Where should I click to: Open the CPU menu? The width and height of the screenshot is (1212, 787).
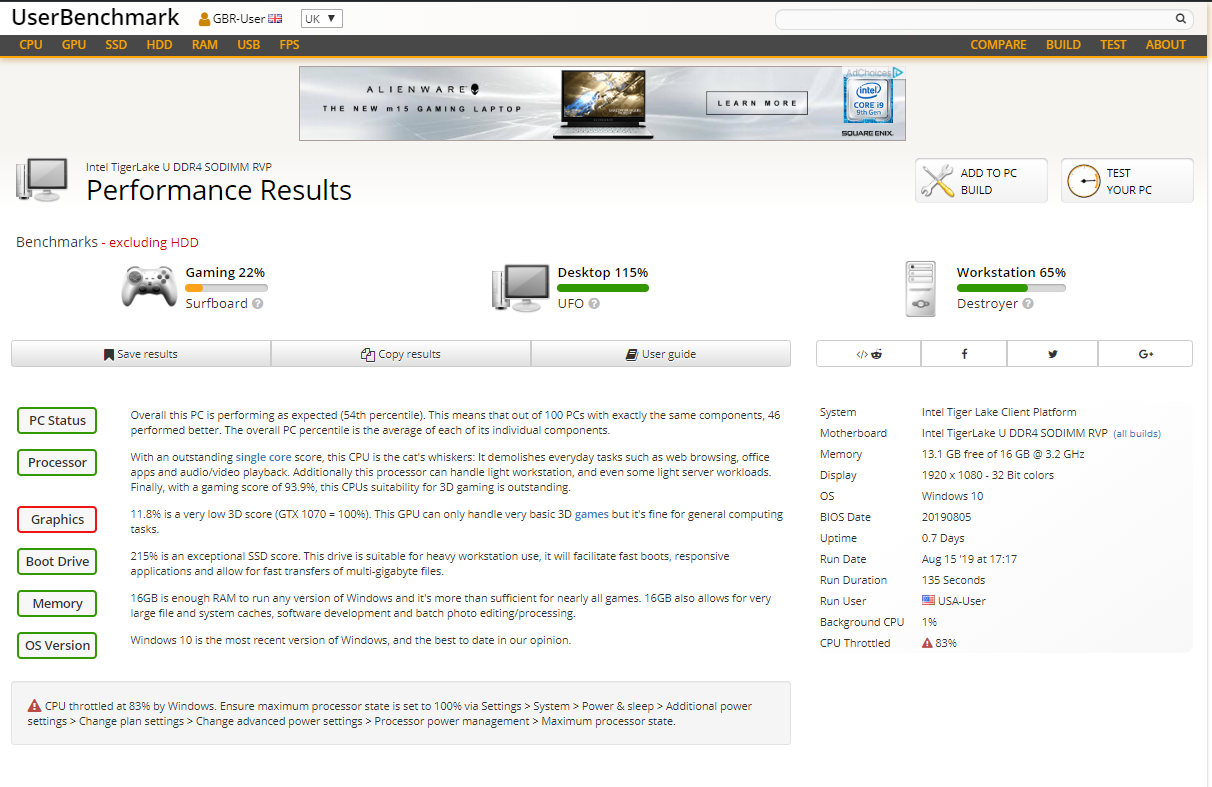click(x=31, y=45)
